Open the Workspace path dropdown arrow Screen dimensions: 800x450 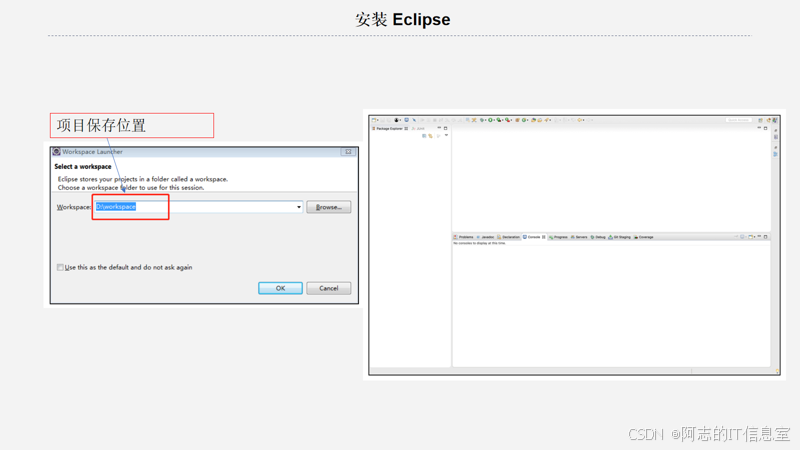(x=299, y=207)
